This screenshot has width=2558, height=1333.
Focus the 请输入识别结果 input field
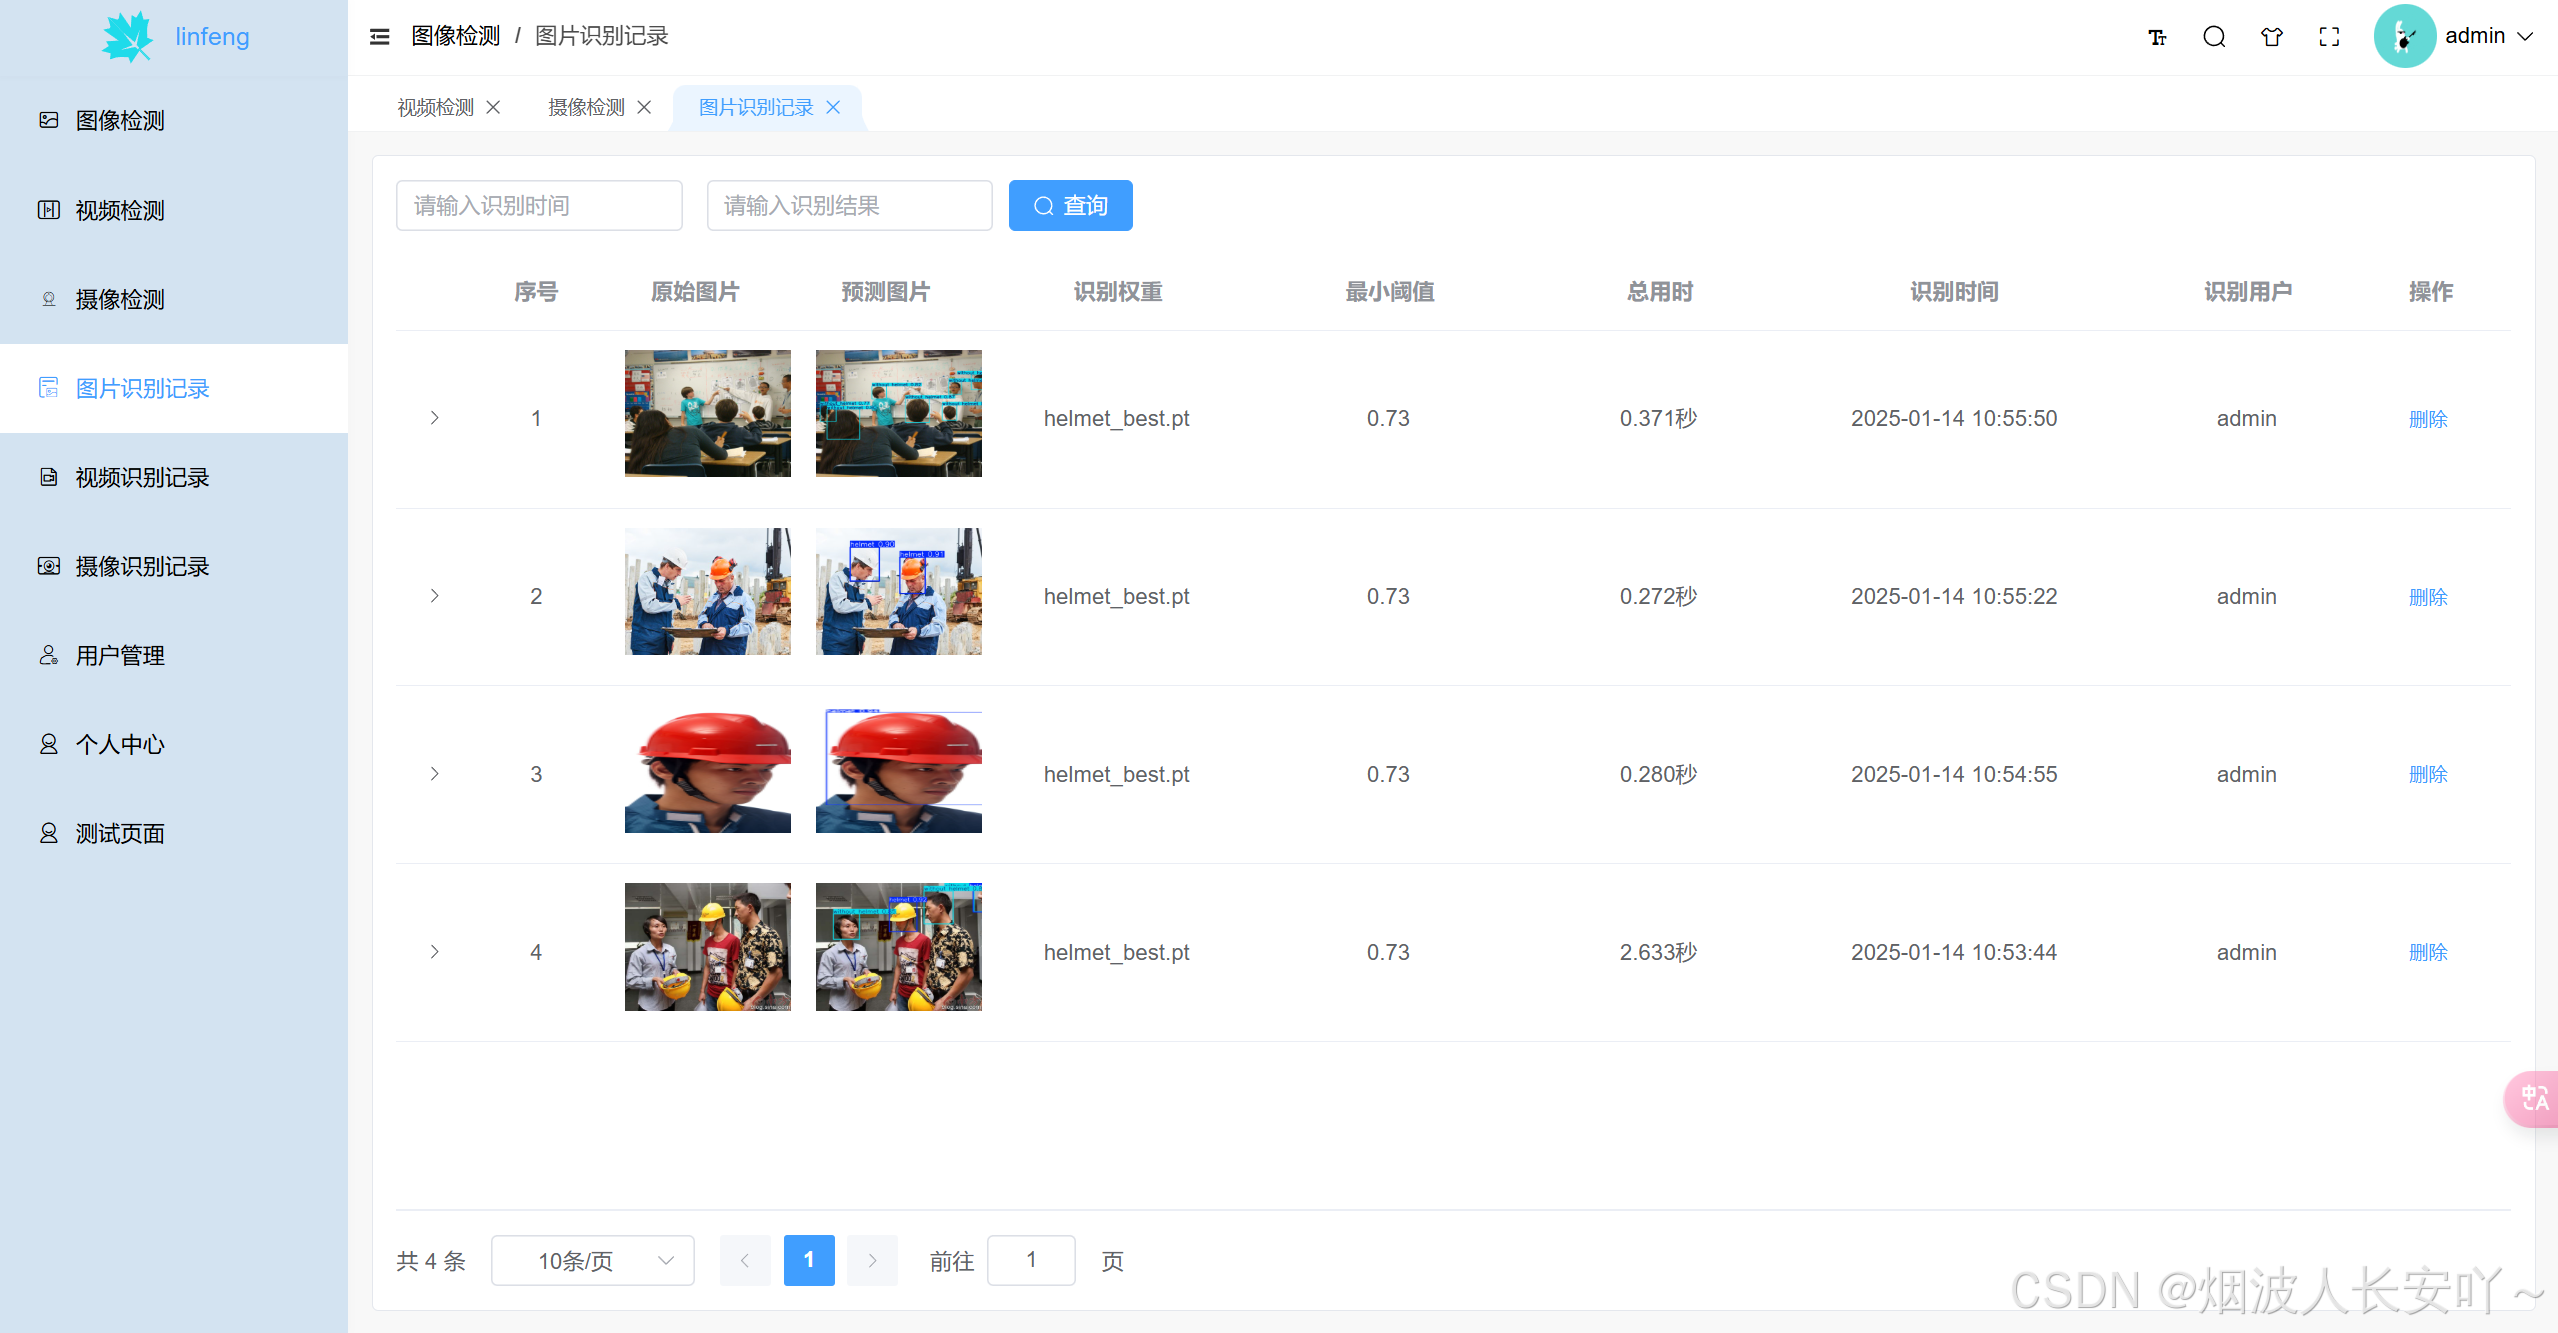pyautogui.click(x=850, y=205)
